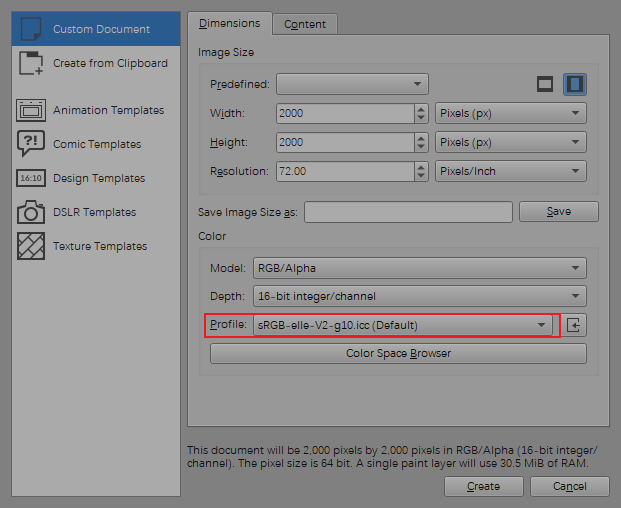The image size is (621, 508).
Task: Open the Width units dropdown
Action: point(511,113)
